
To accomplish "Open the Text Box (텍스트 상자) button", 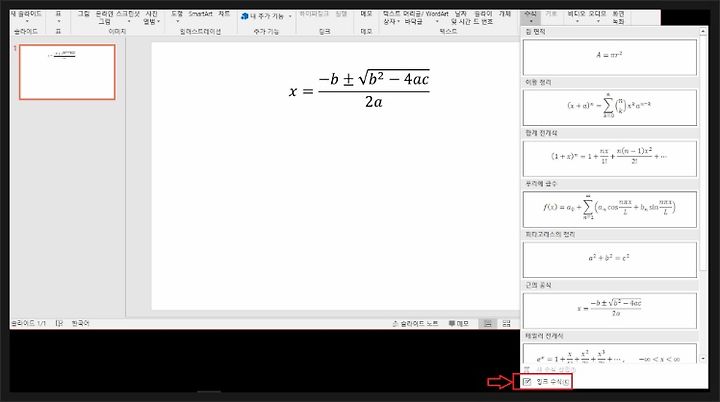I will pyautogui.click(x=392, y=17).
